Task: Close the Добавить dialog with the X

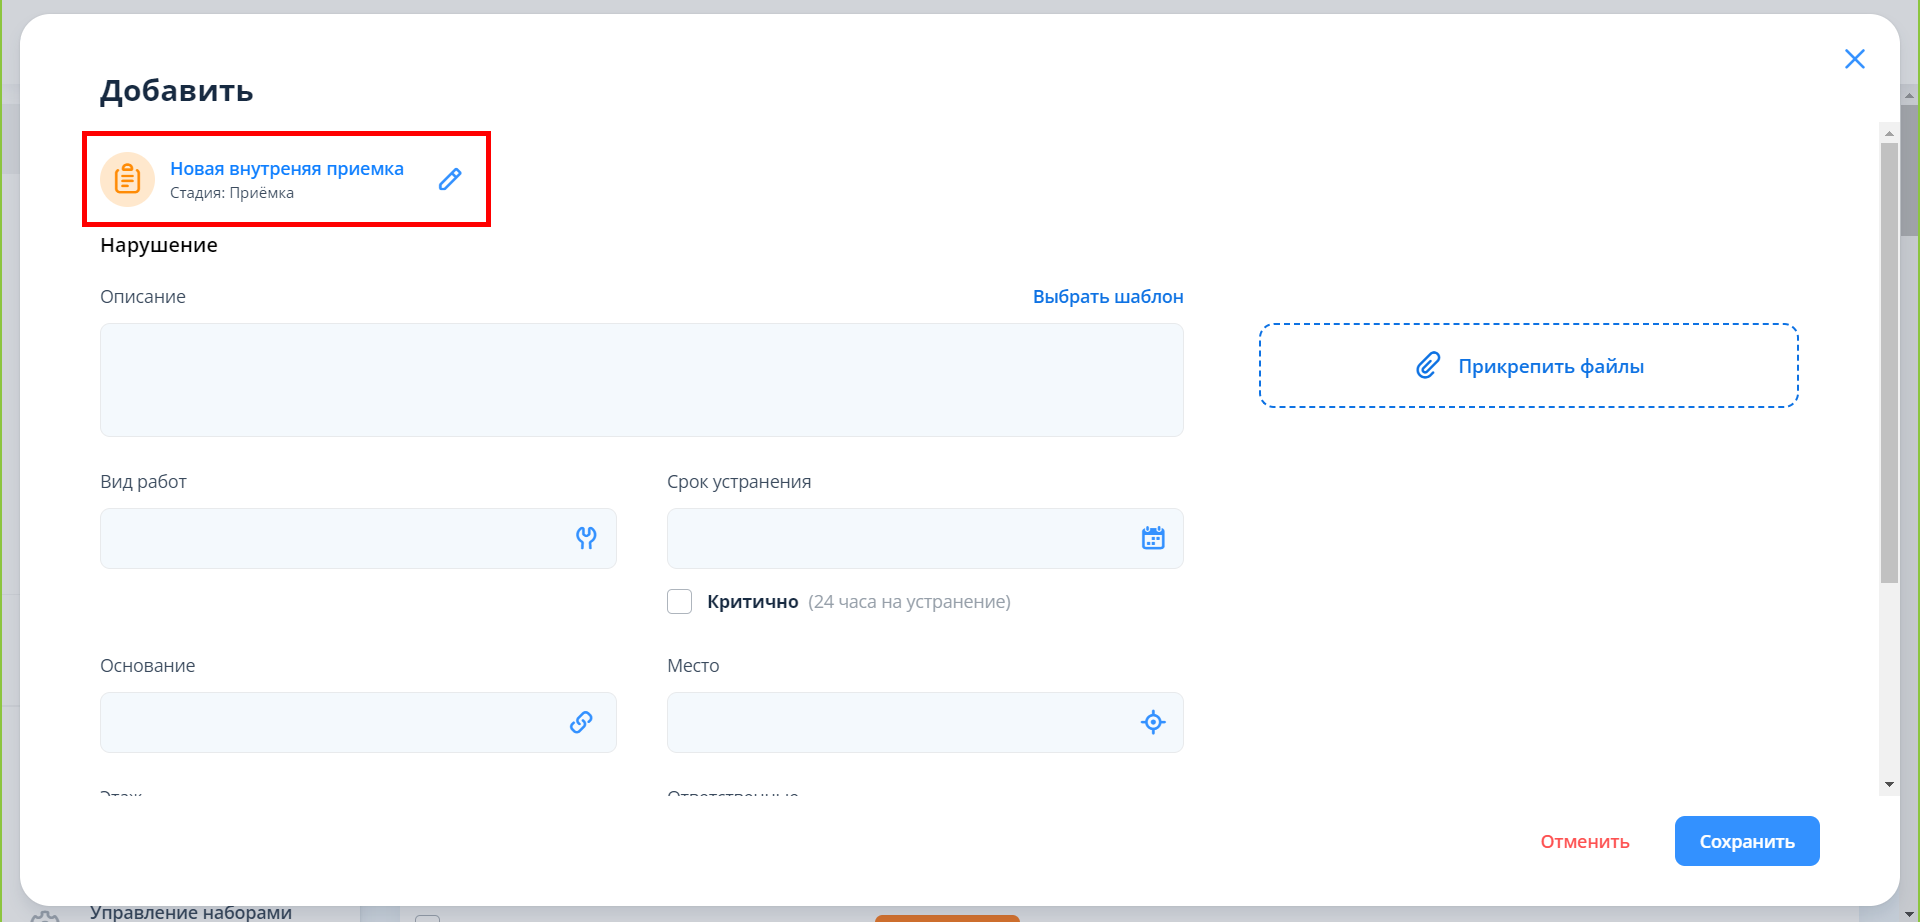Action: pos(1854,59)
